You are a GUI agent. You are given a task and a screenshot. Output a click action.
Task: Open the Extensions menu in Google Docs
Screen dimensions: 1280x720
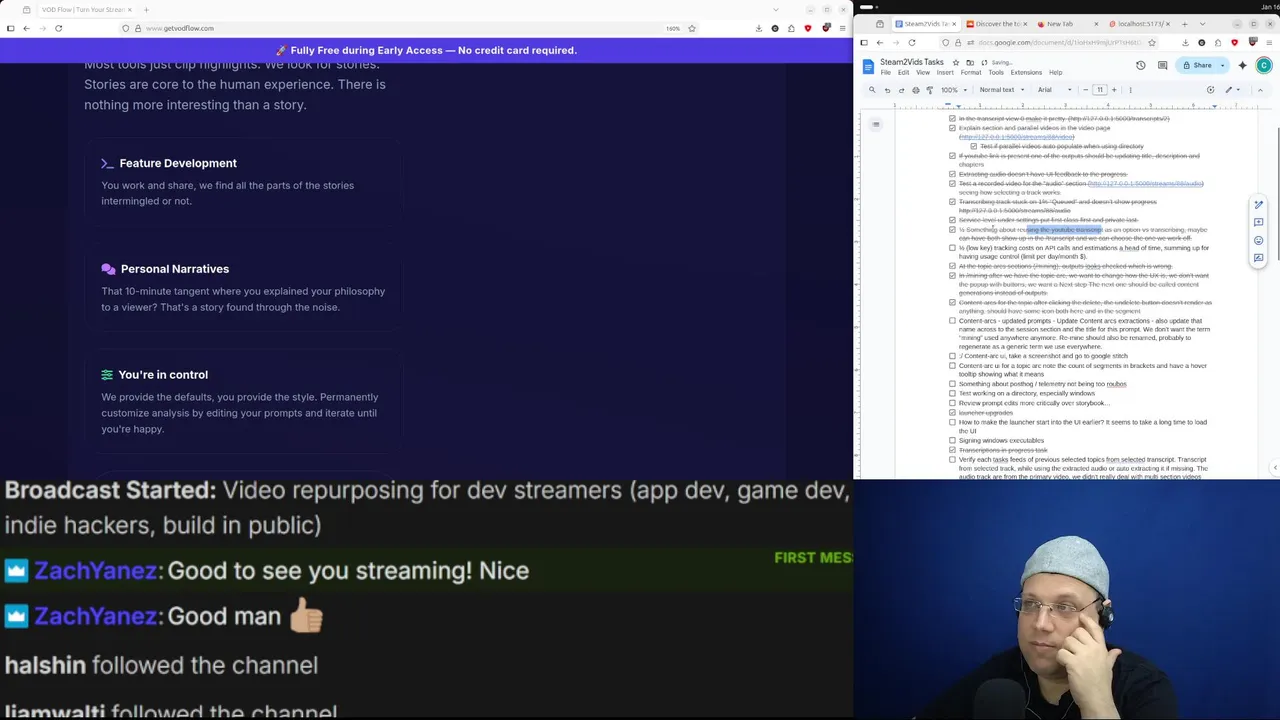click(x=1026, y=73)
